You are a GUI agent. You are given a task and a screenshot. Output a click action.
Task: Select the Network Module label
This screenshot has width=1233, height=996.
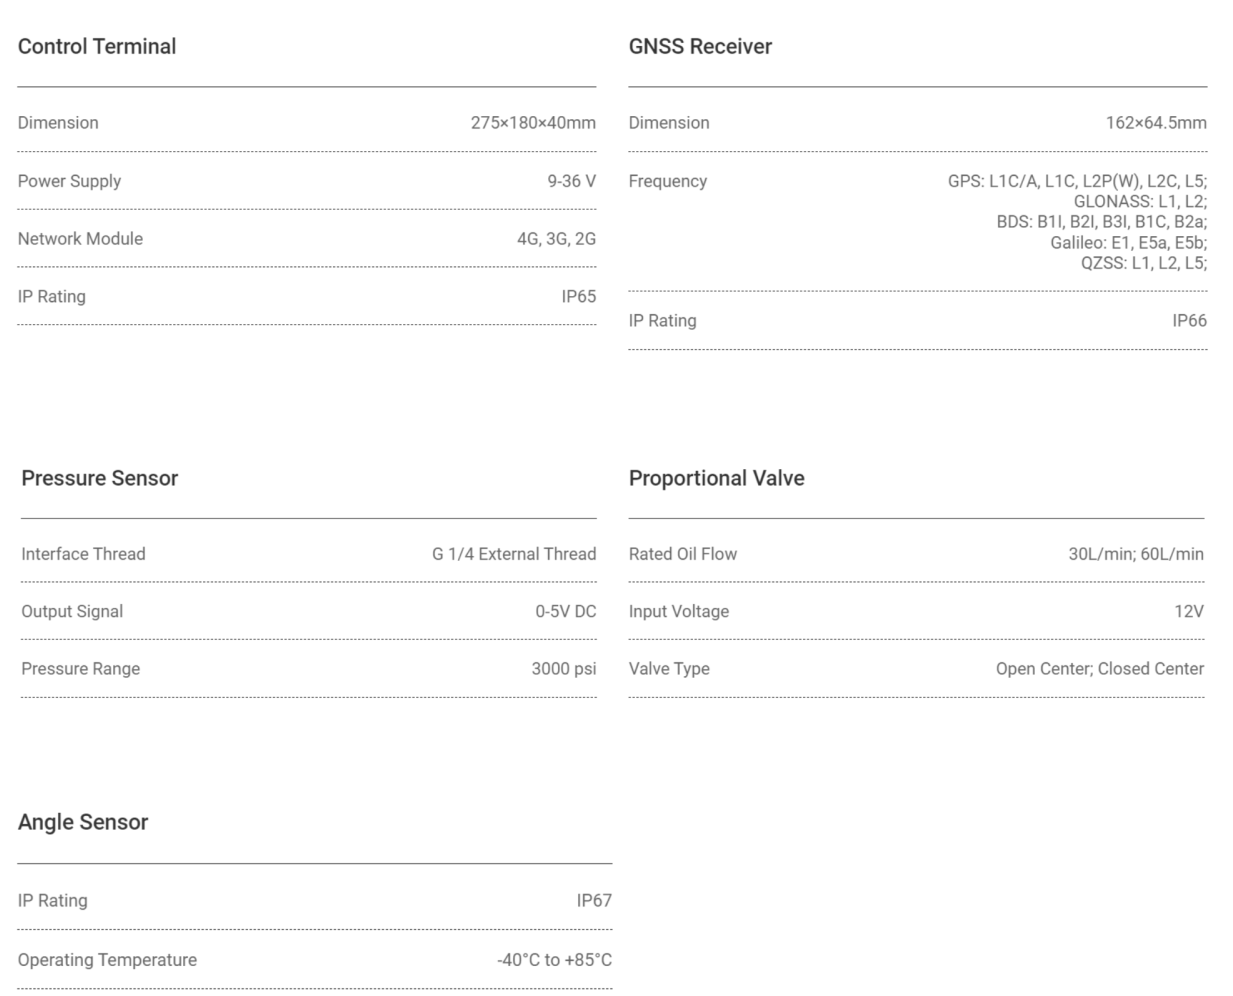coord(80,239)
